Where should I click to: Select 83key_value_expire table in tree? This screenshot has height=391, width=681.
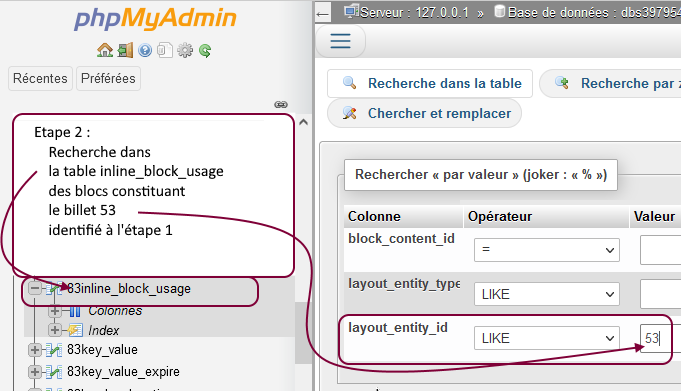coord(123,372)
